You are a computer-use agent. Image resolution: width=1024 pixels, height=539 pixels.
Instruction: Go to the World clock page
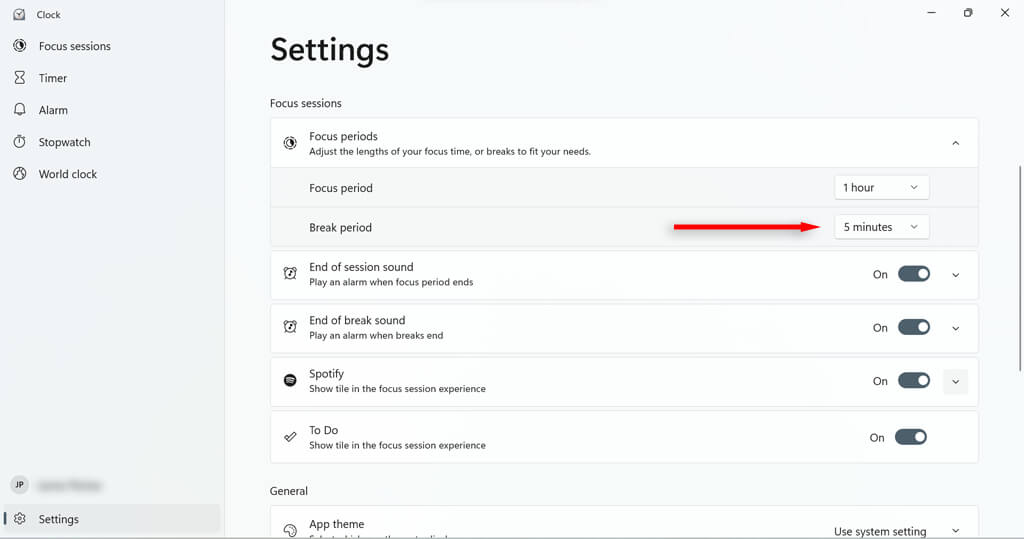68,174
